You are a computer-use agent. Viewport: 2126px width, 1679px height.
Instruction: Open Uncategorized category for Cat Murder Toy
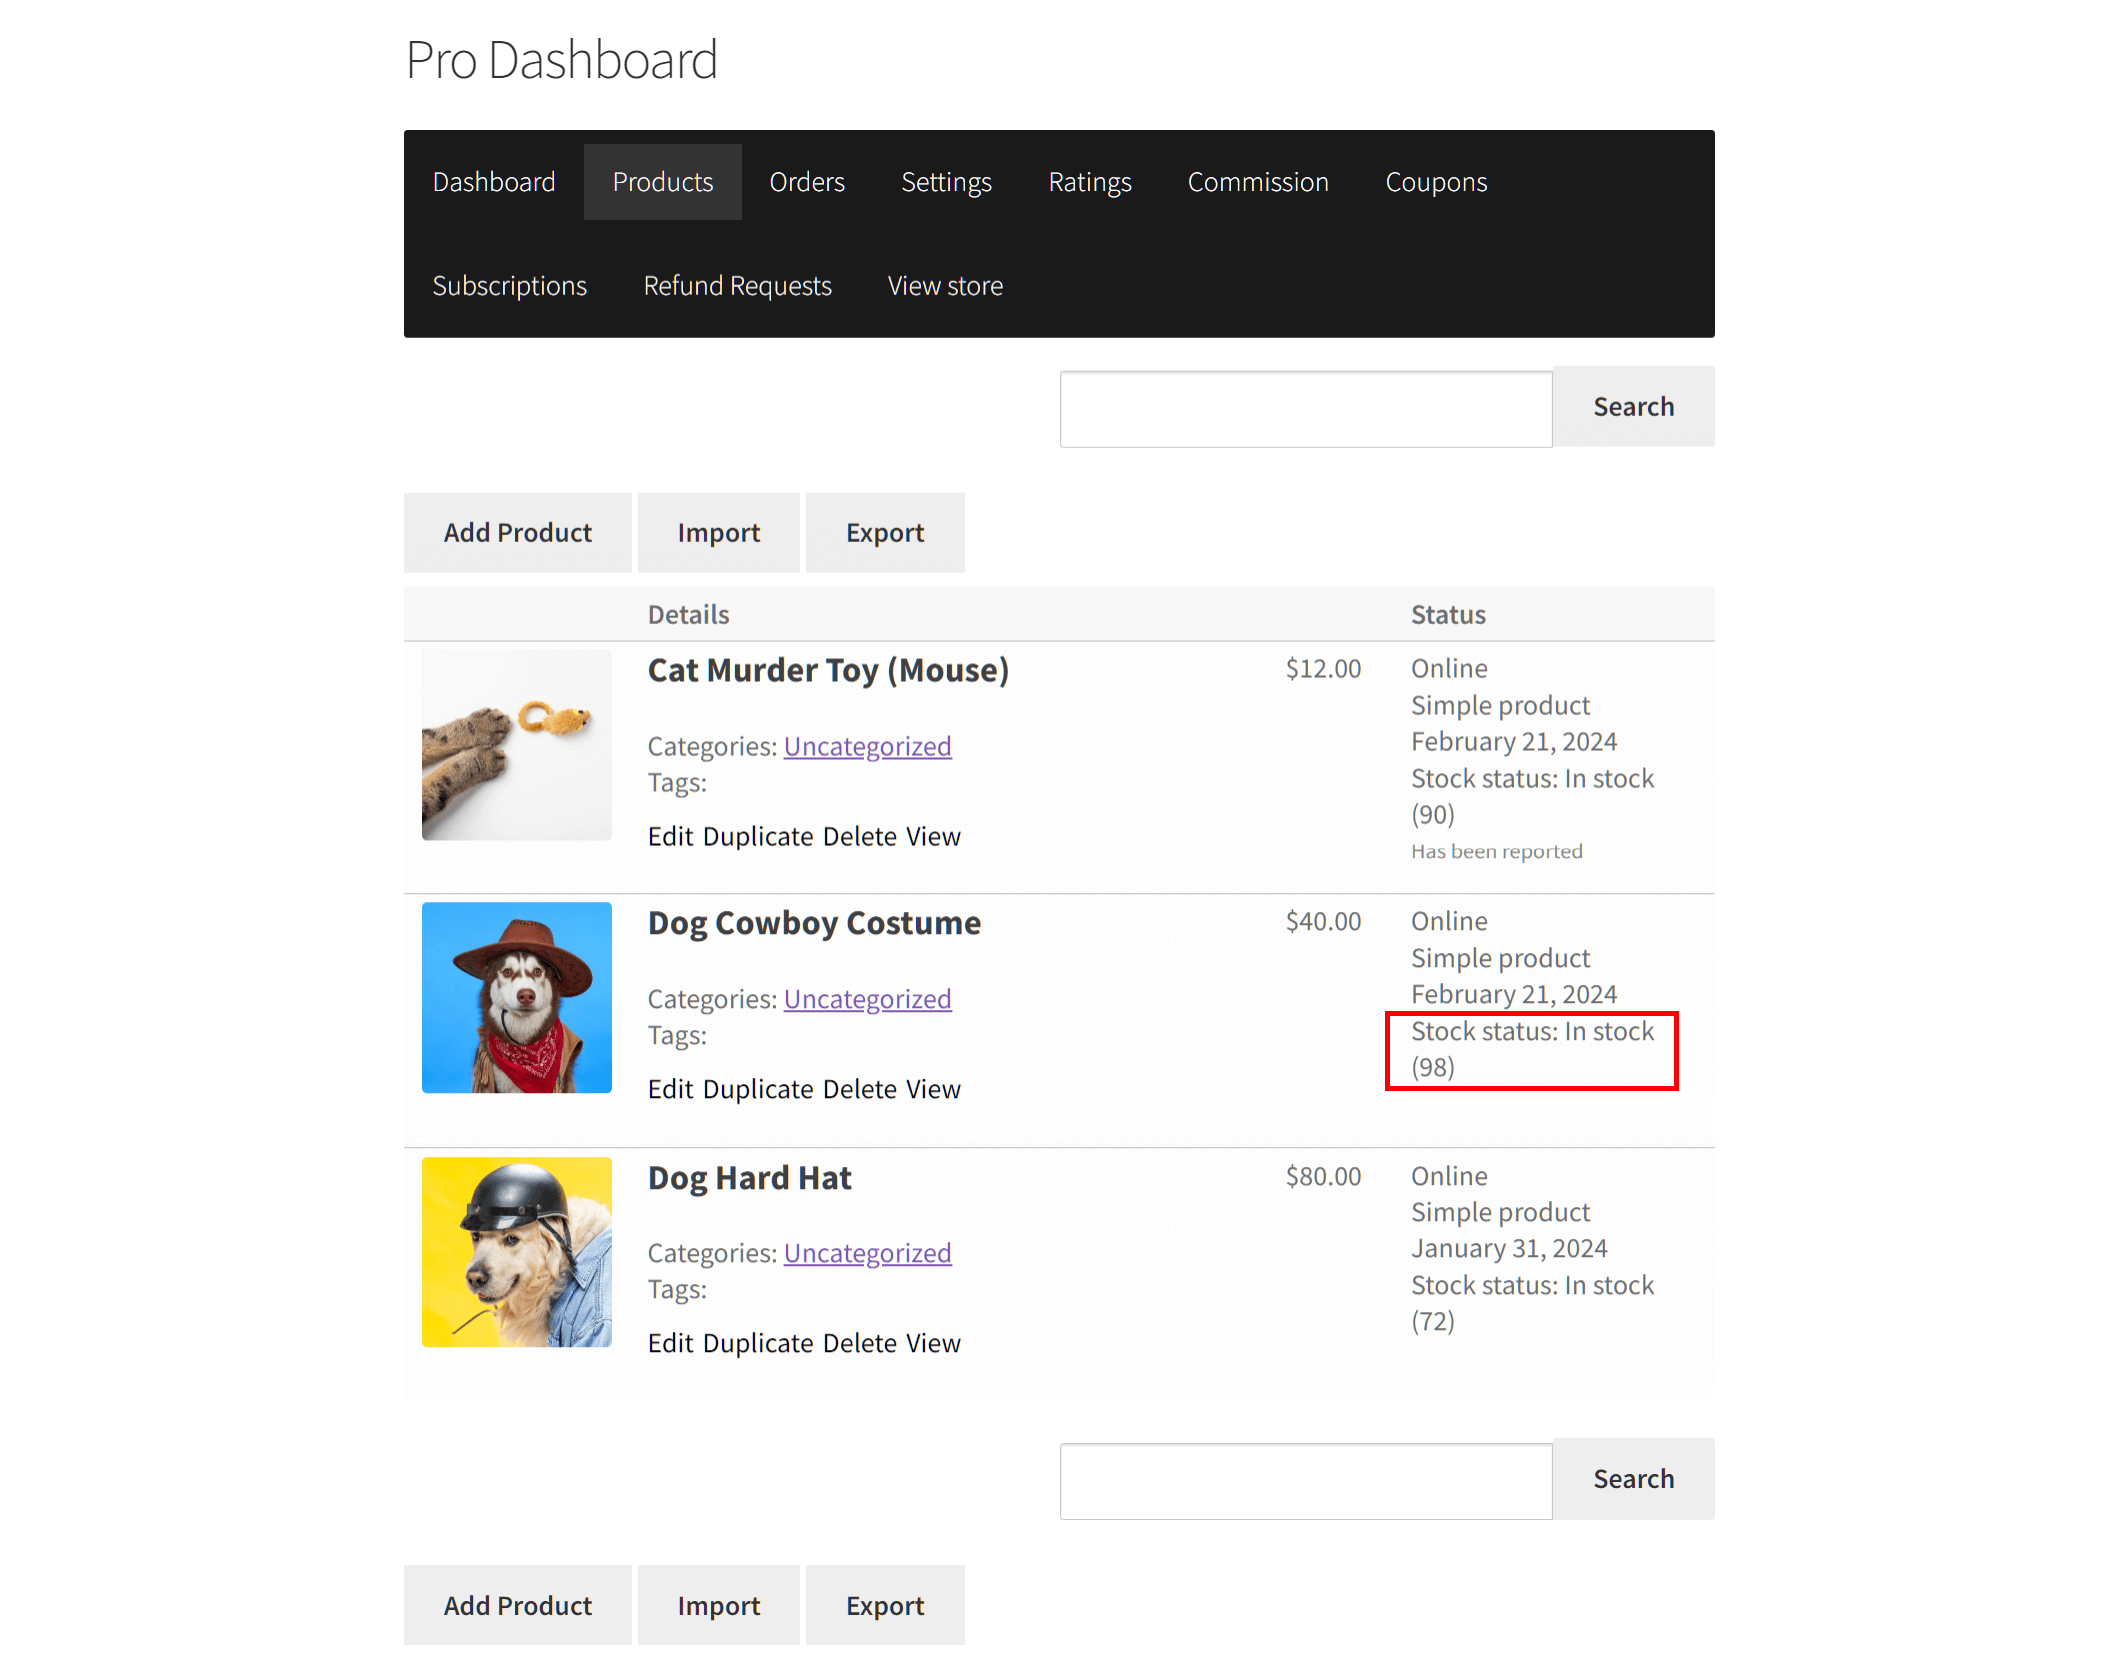[867, 746]
